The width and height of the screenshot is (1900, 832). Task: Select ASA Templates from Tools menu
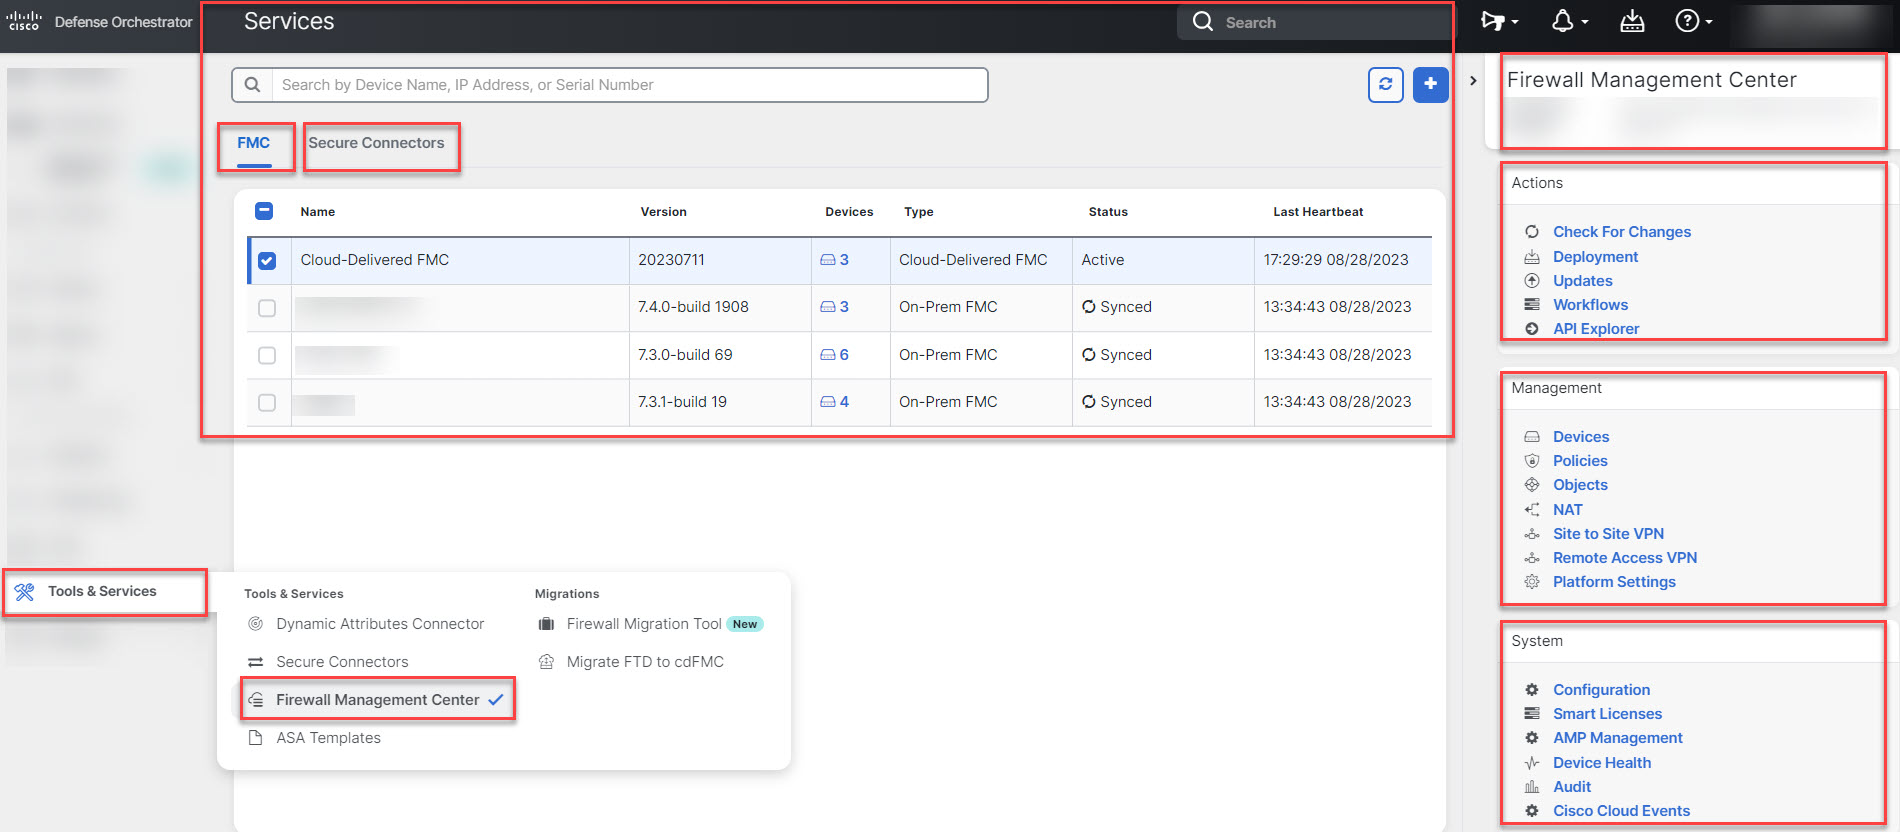(x=328, y=738)
